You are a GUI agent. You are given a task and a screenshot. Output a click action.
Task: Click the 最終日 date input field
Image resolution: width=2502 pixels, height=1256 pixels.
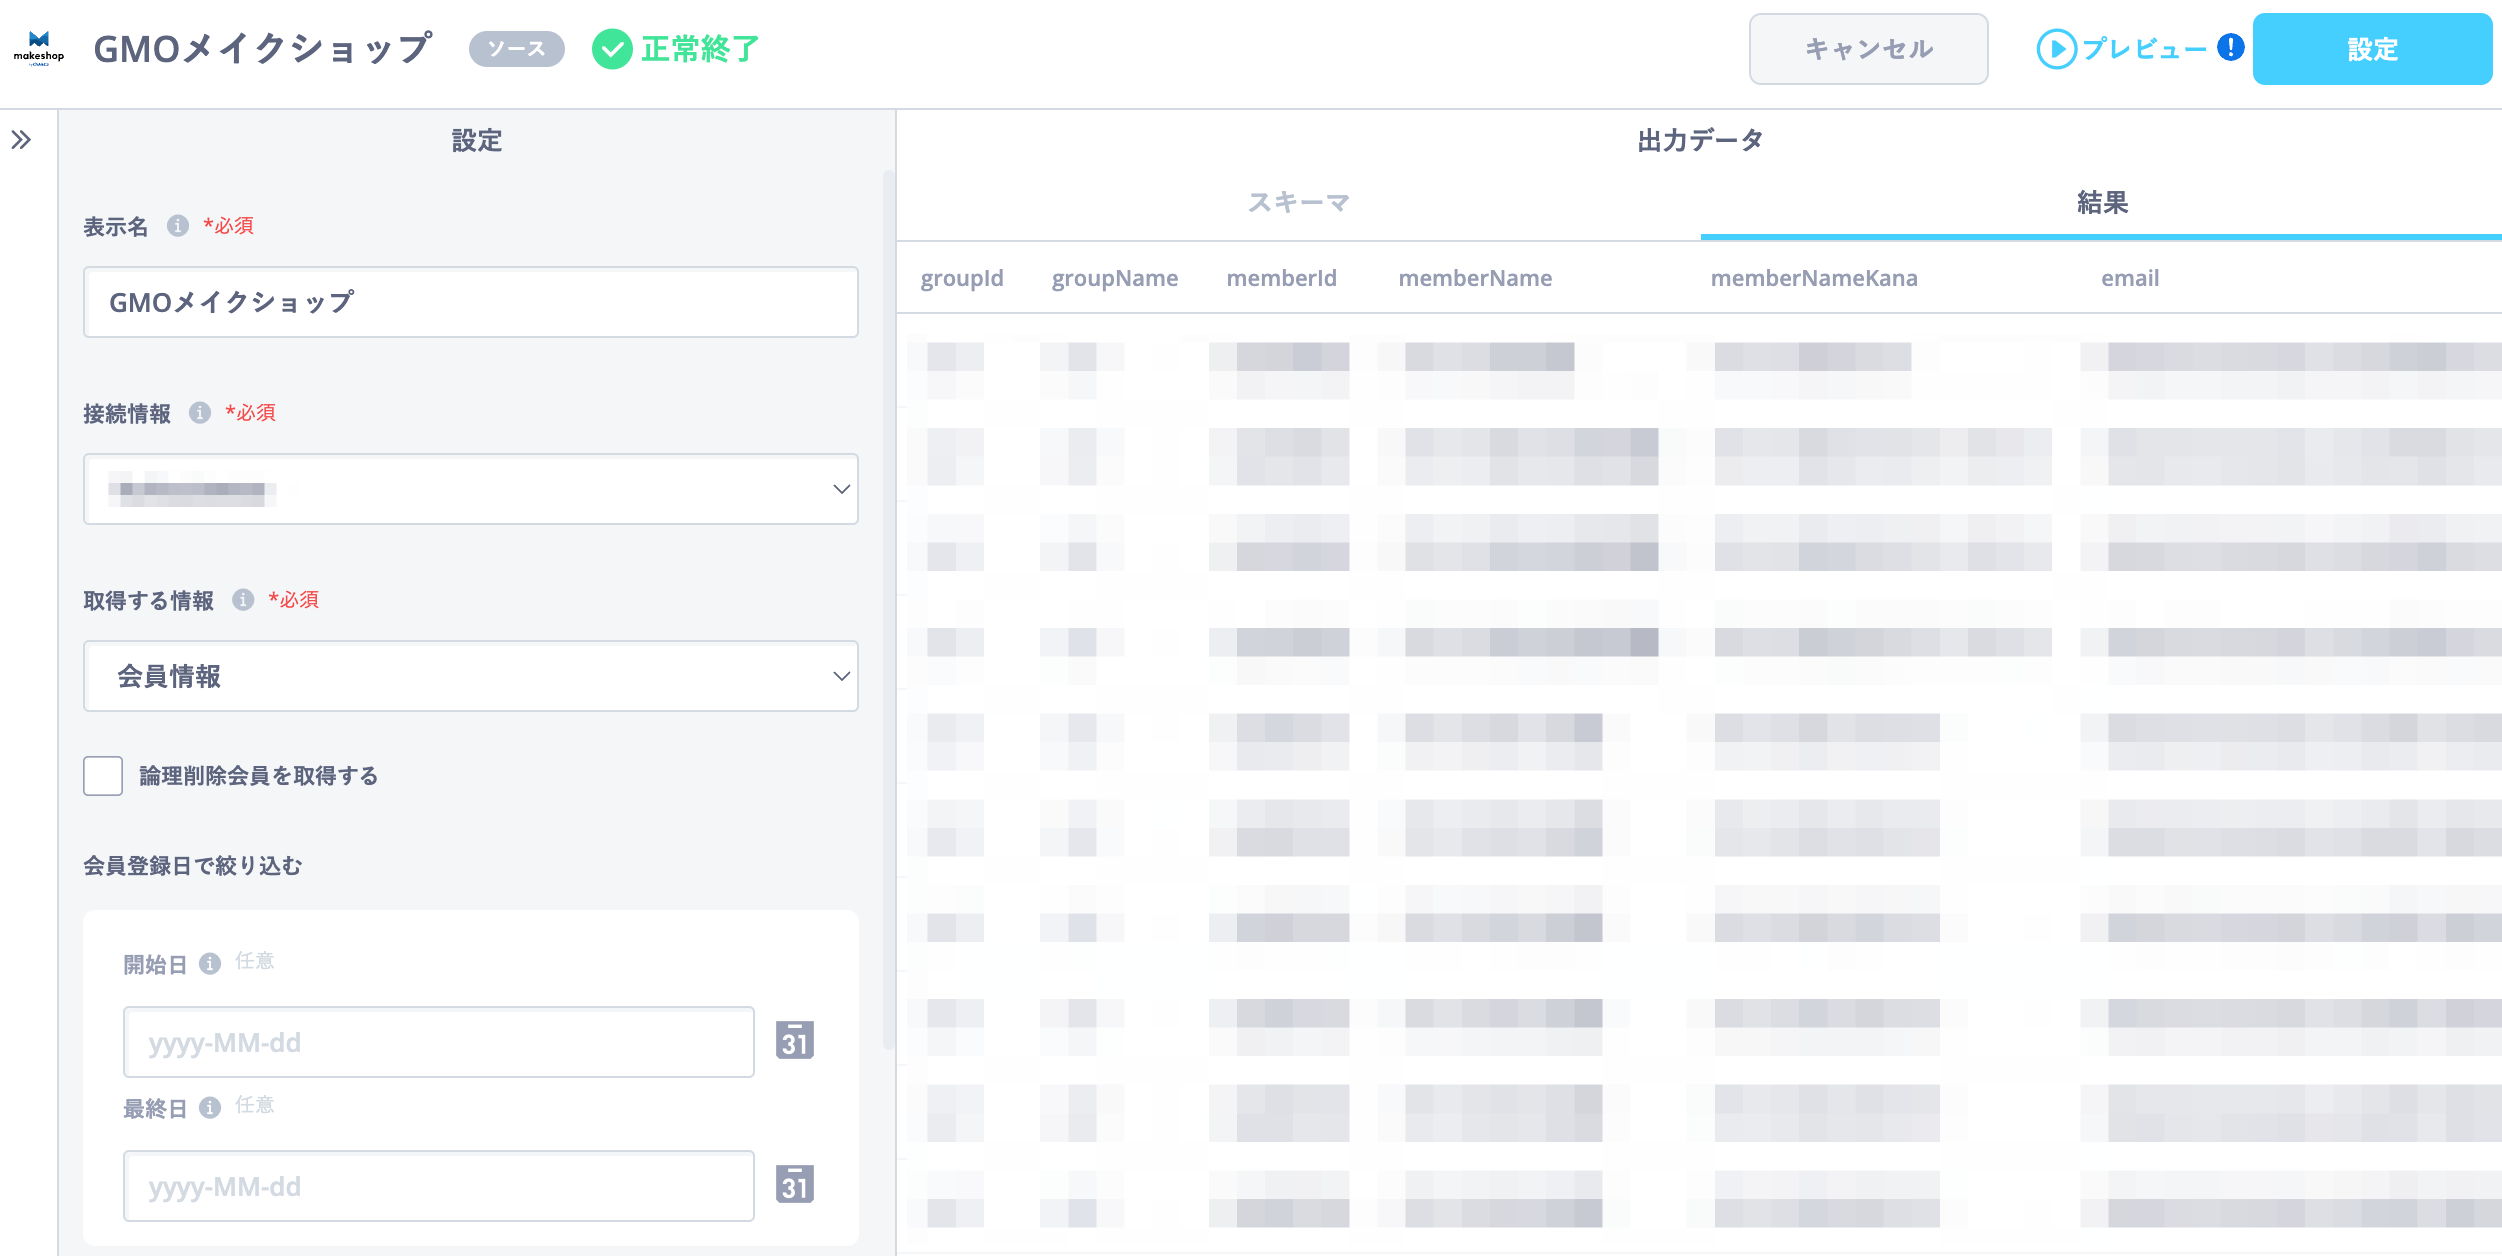point(439,1186)
